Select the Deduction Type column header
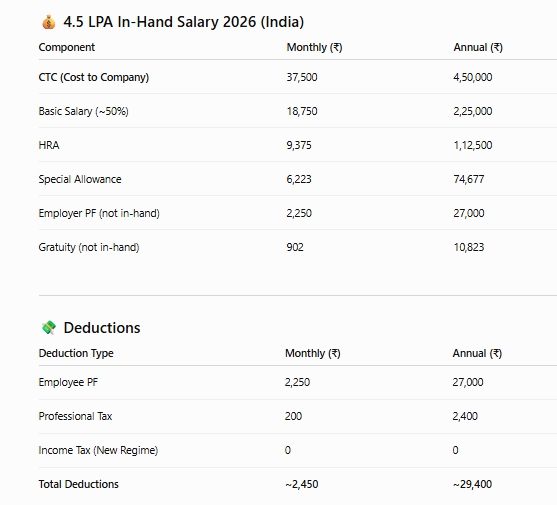The height and width of the screenshot is (505, 557). tap(76, 353)
